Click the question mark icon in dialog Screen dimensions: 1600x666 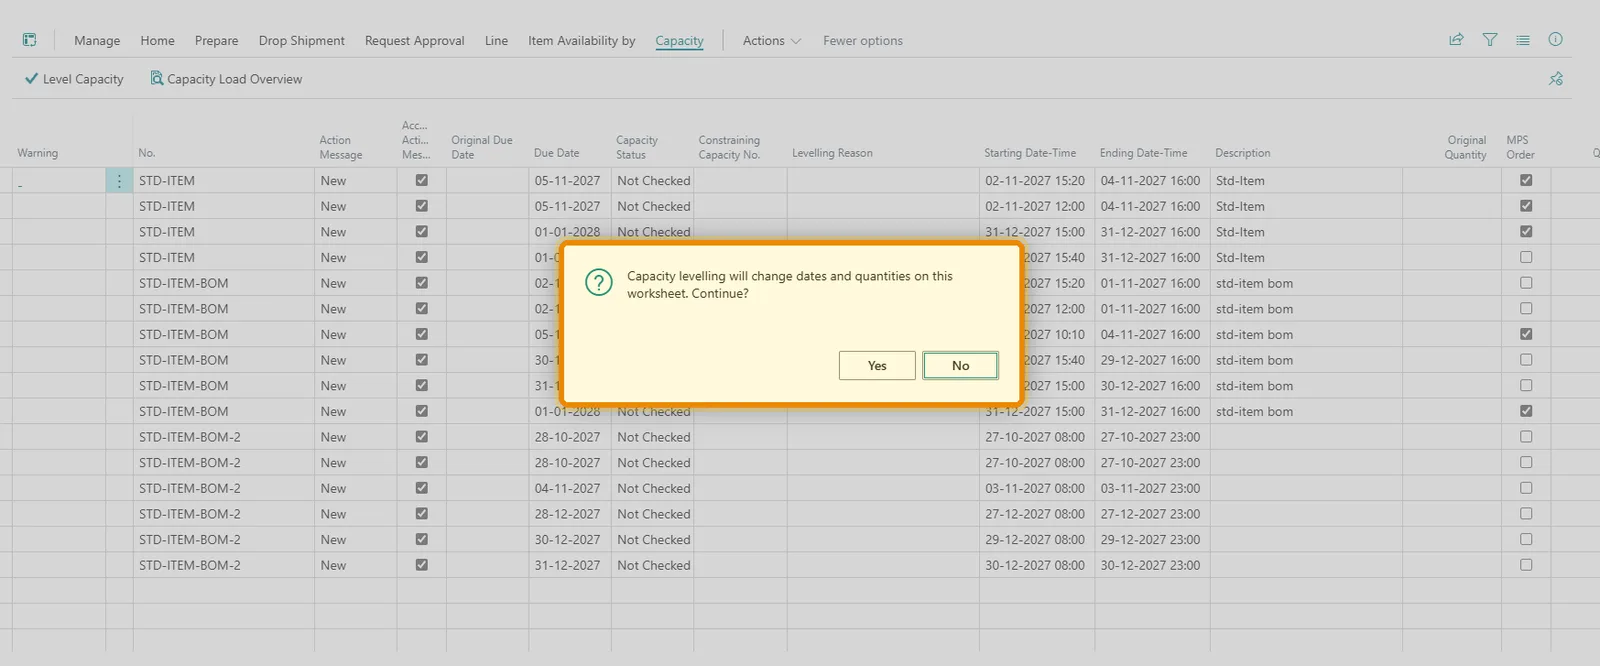tap(599, 282)
